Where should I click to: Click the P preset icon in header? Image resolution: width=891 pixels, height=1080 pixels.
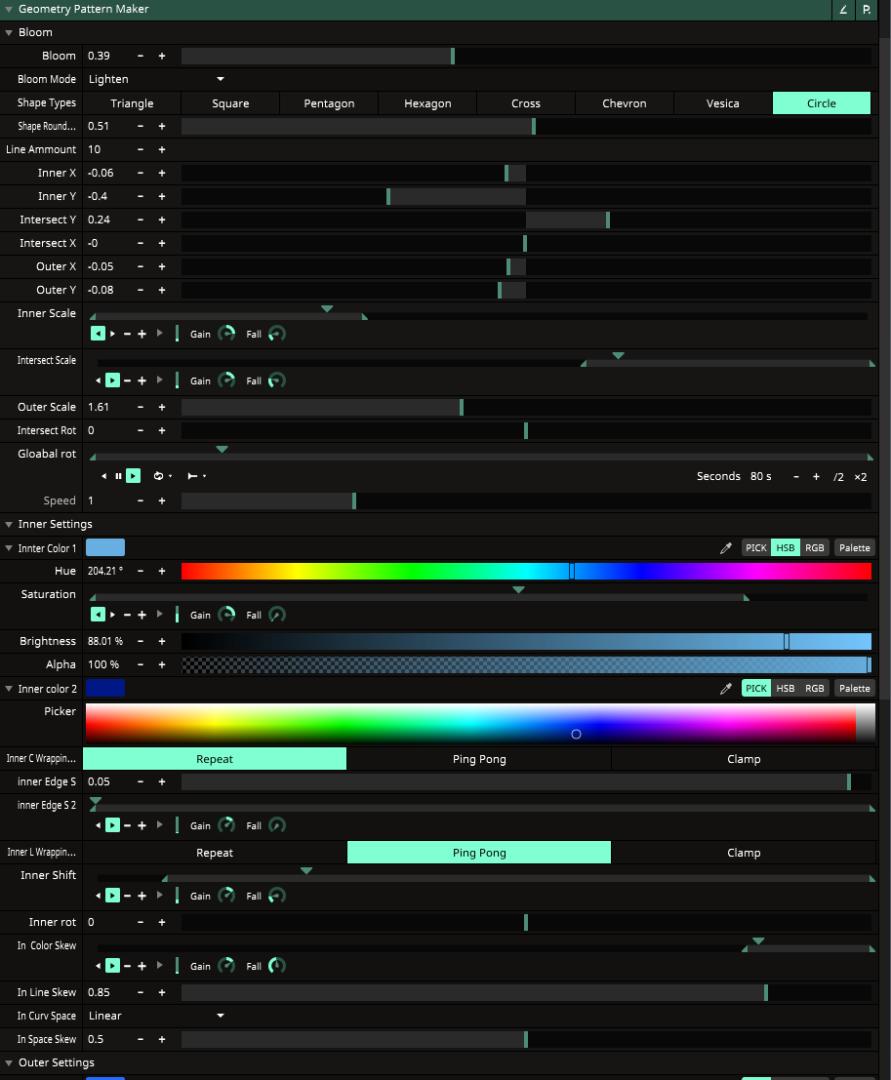click(x=866, y=10)
